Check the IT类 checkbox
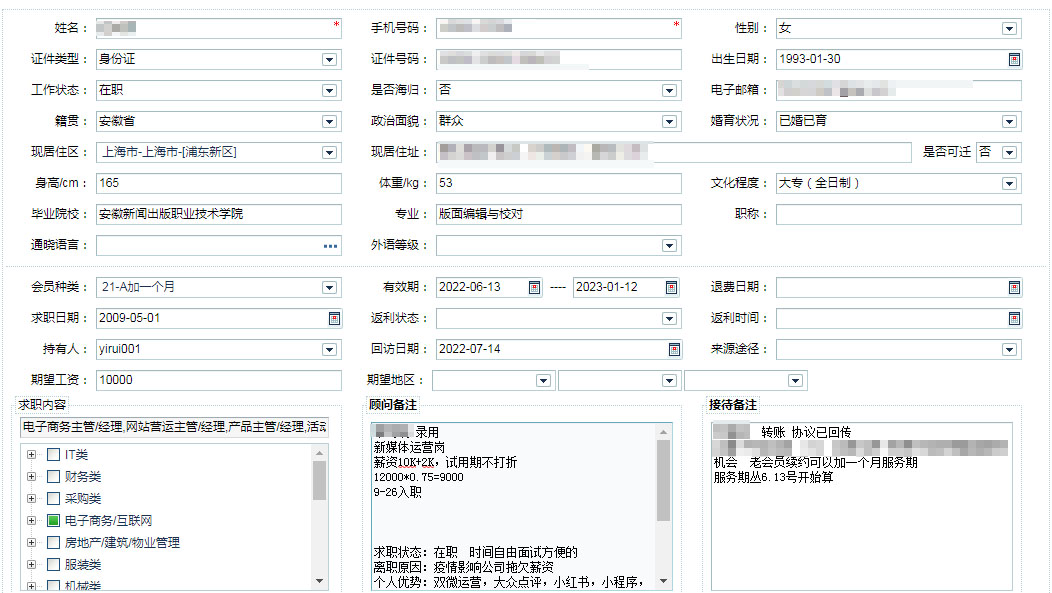 pyautogui.click(x=54, y=455)
